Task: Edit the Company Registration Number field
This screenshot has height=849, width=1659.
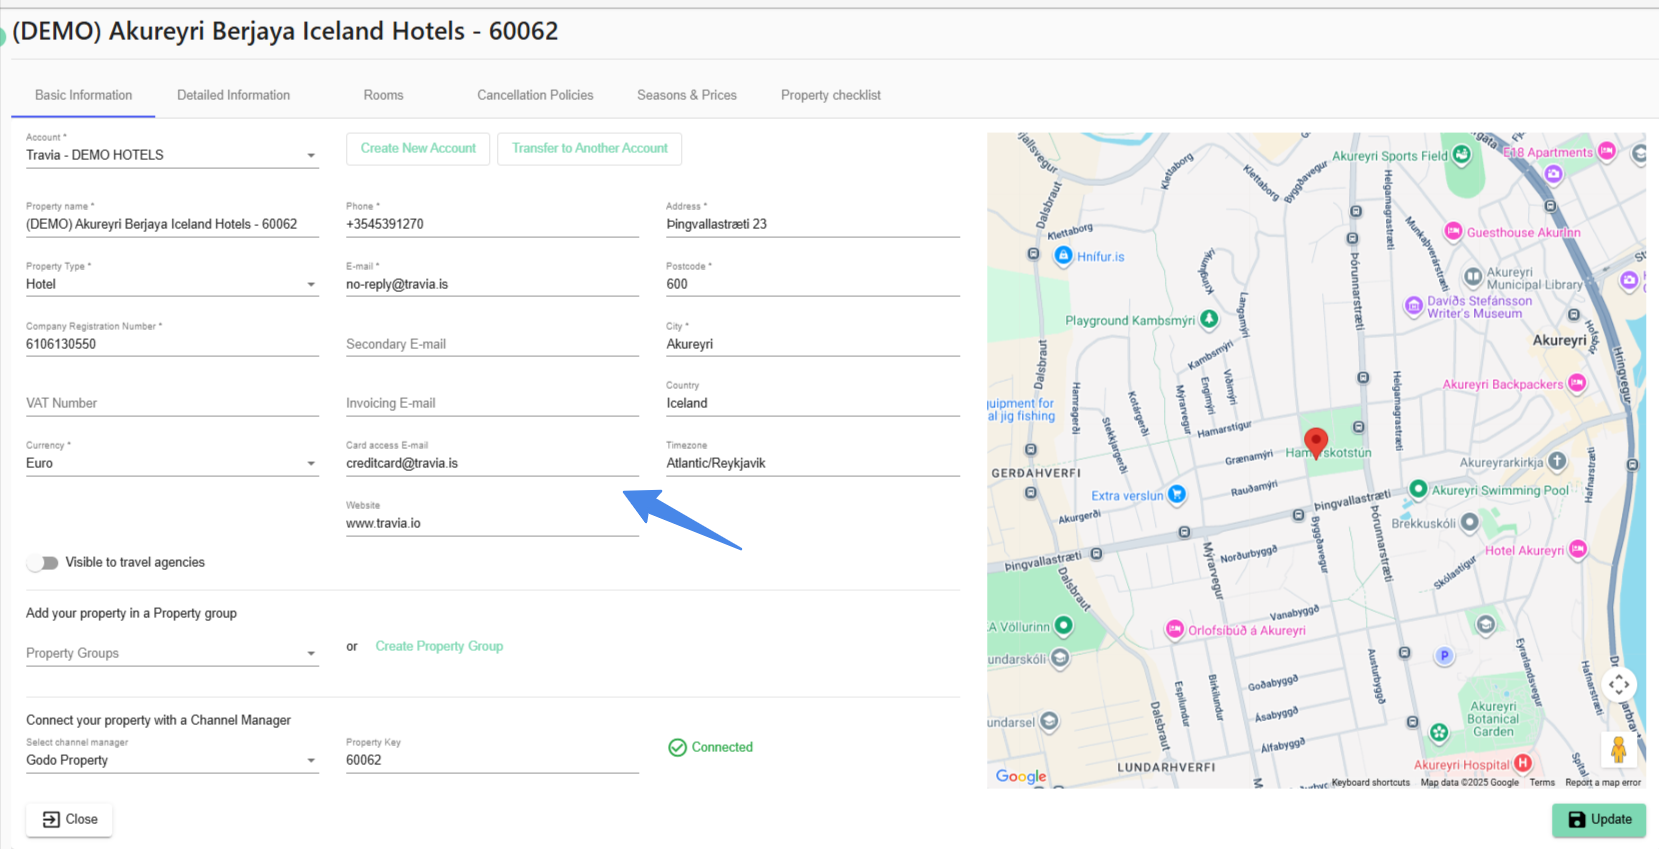Action: [172, 344]
